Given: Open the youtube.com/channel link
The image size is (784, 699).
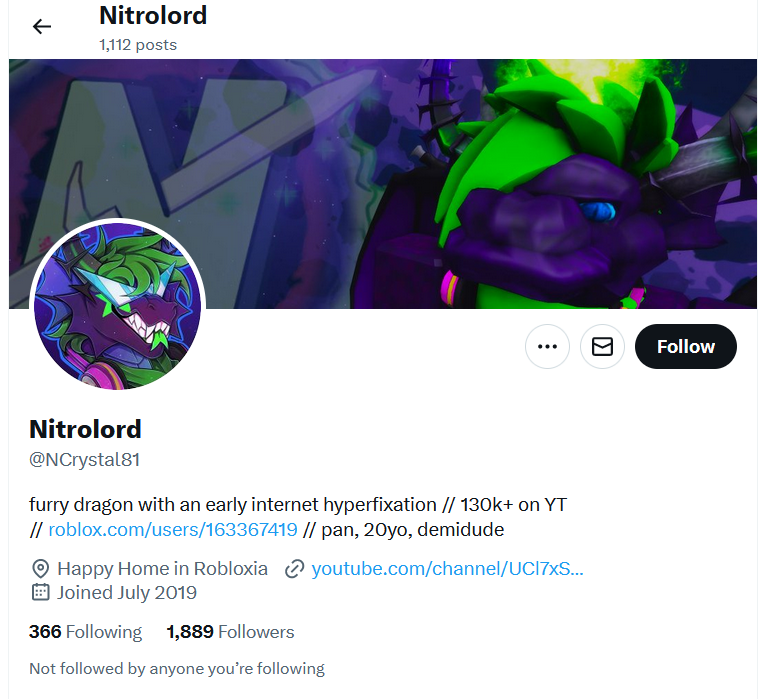Looking at the screenshot, I should (447, 569).
